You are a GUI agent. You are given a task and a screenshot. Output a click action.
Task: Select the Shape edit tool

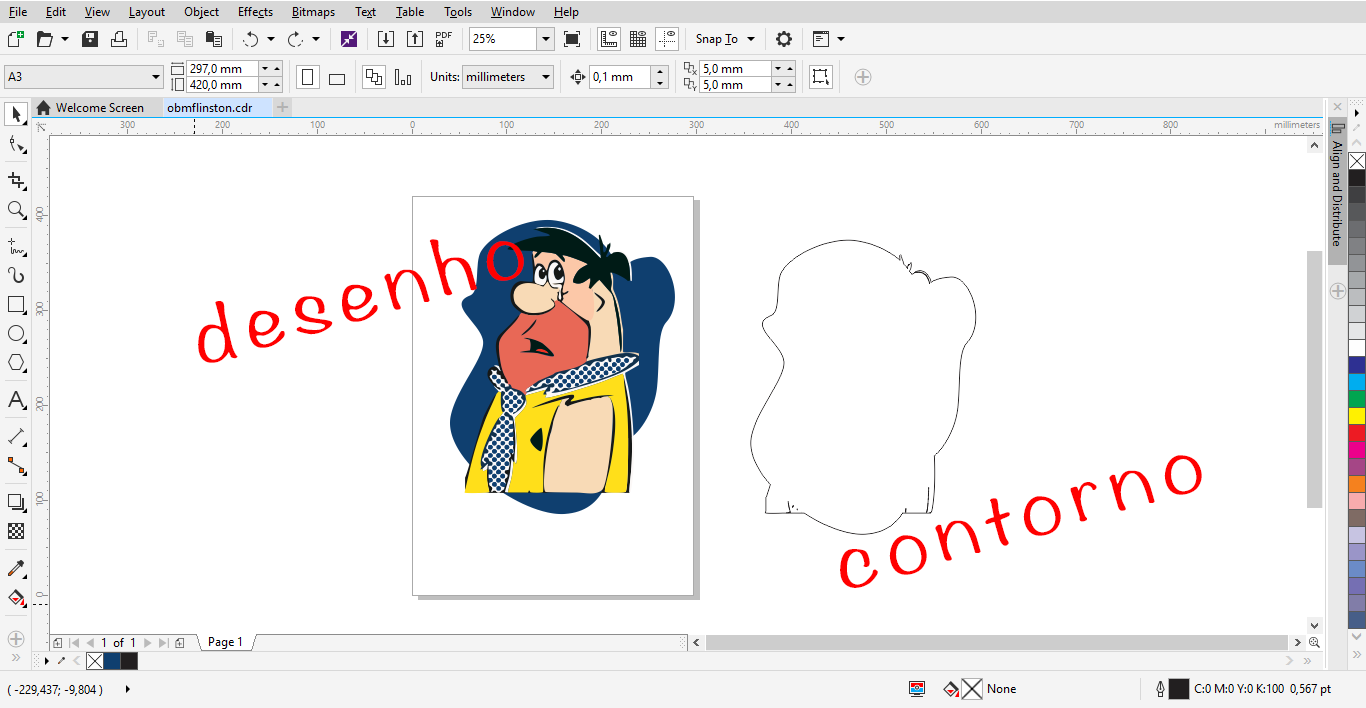16,146
